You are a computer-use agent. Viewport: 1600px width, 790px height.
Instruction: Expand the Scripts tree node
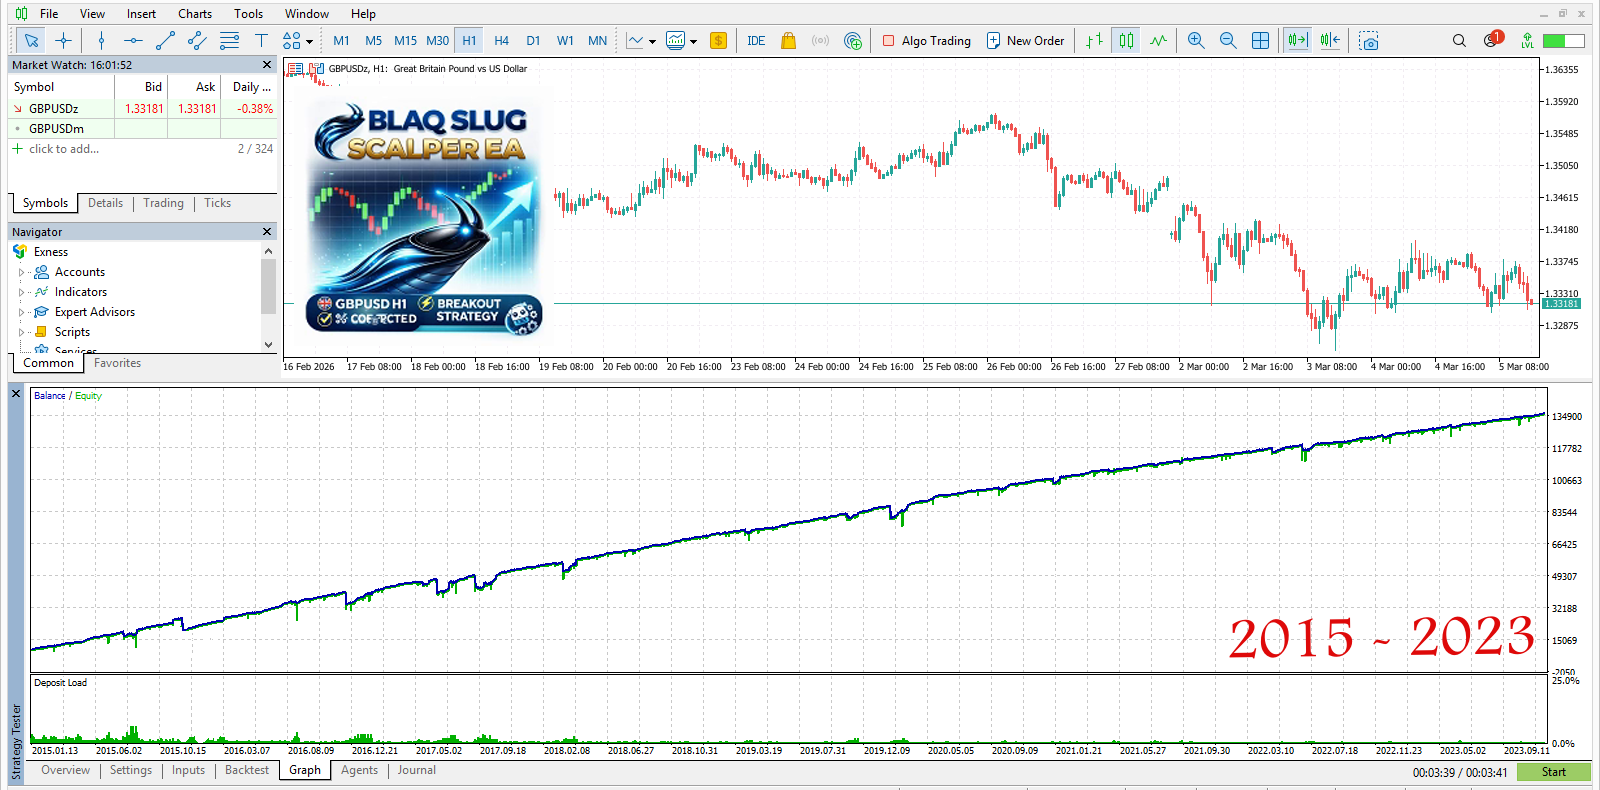pos(22,332)
